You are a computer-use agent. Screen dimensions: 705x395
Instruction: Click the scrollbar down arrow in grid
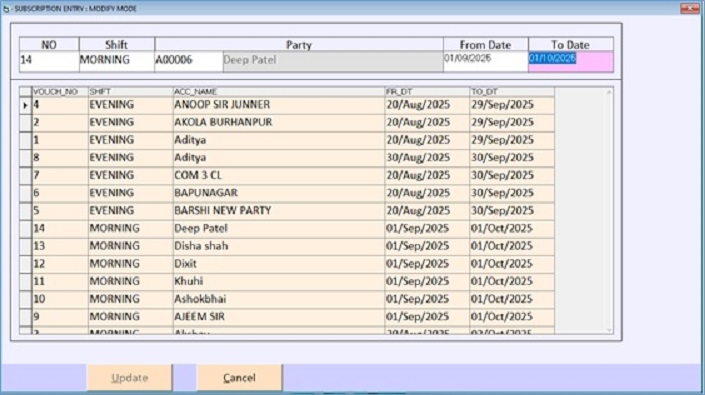[609, 330]
